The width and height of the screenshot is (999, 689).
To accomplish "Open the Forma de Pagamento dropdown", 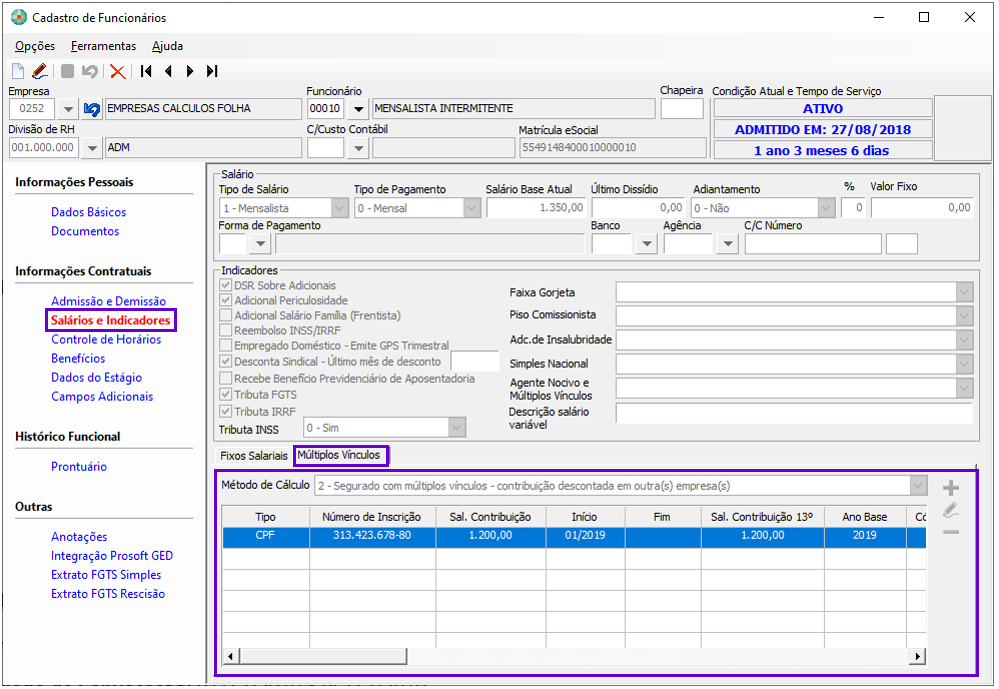I will 260,243.
